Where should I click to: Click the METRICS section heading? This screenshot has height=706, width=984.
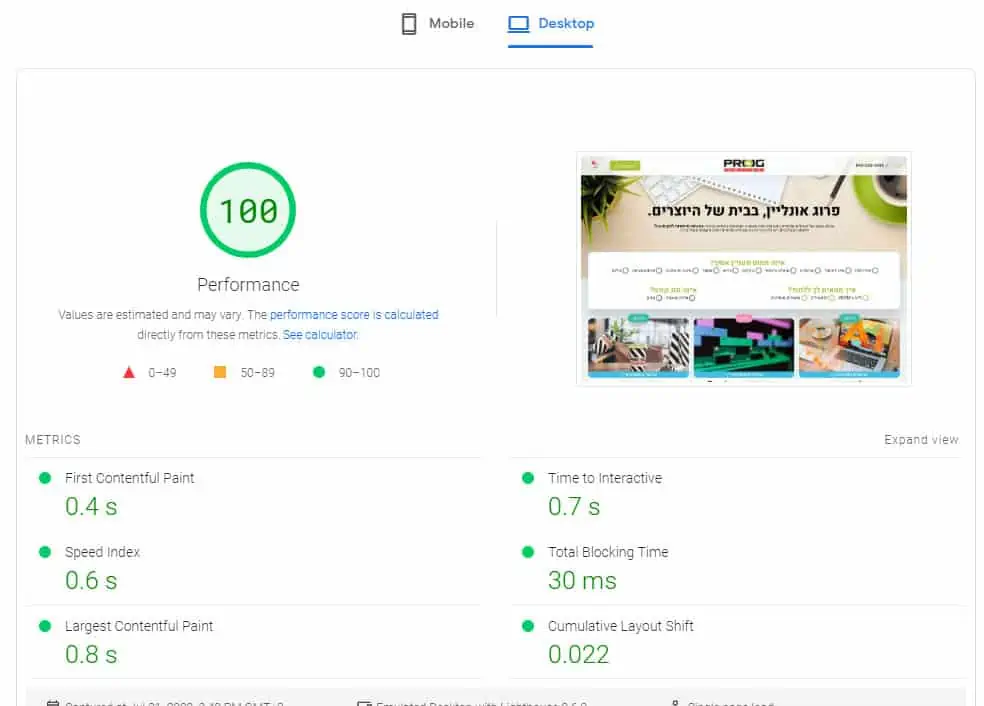coord(53,440)
